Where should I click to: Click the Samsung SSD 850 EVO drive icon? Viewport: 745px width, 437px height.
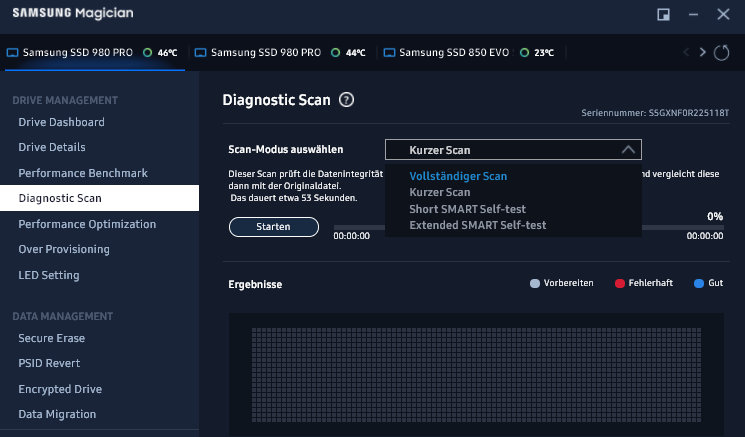click(389, 53)
